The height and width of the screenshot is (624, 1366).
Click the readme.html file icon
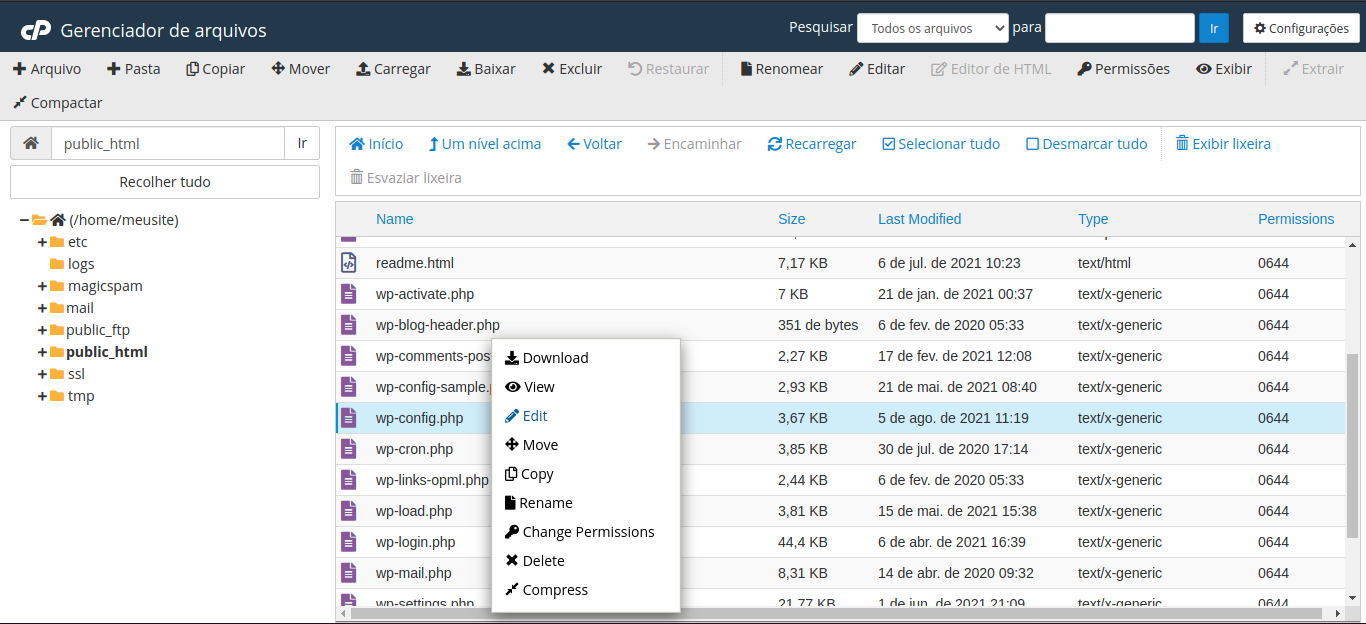[x=348, y=263]
